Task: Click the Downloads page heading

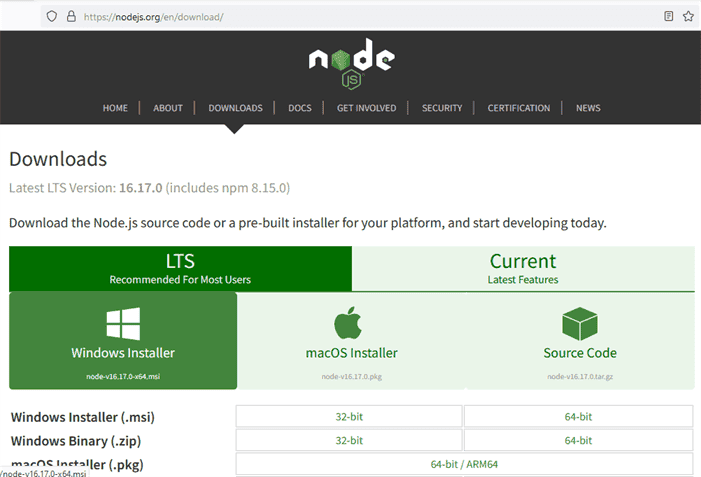Action: pyautogui.click(x=58, y=159)
